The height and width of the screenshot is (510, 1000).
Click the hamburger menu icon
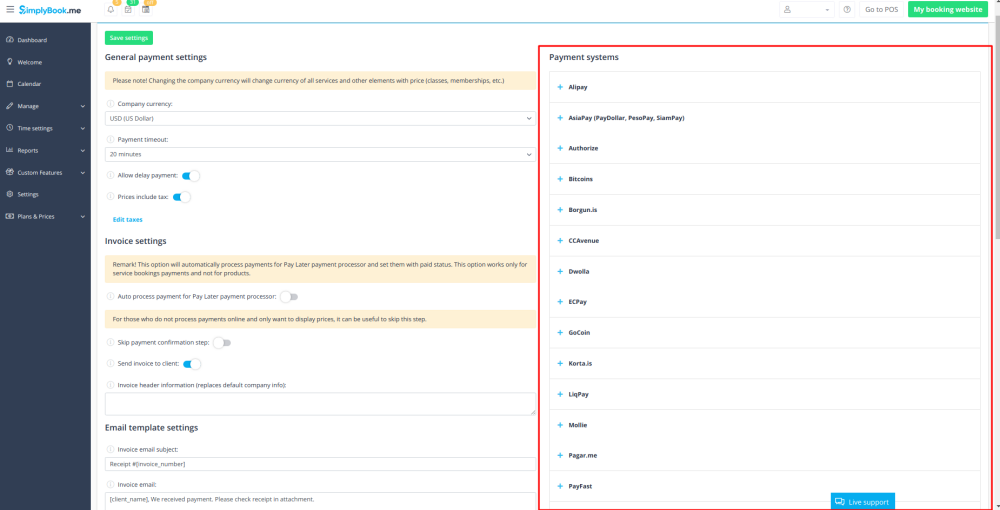point(10,9)
